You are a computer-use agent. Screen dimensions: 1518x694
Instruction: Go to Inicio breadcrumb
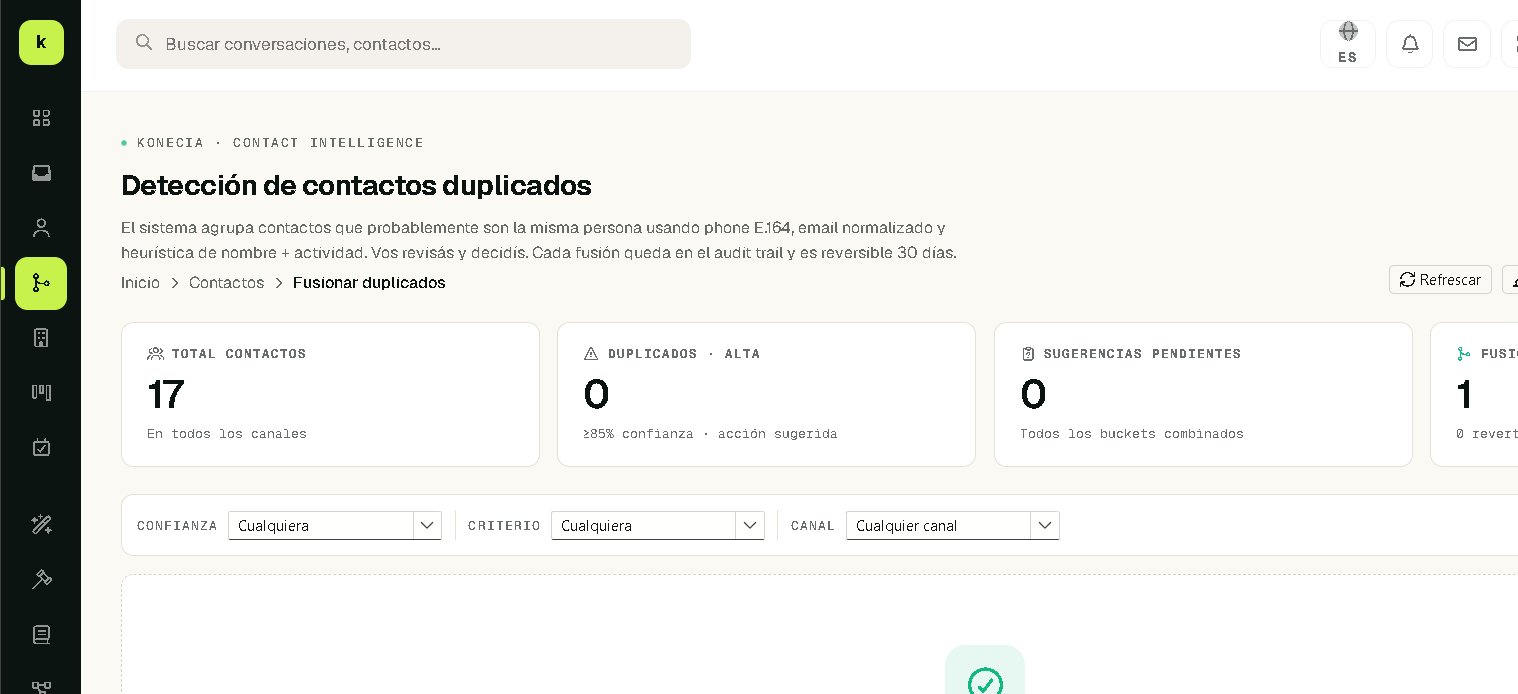[140, 283]
